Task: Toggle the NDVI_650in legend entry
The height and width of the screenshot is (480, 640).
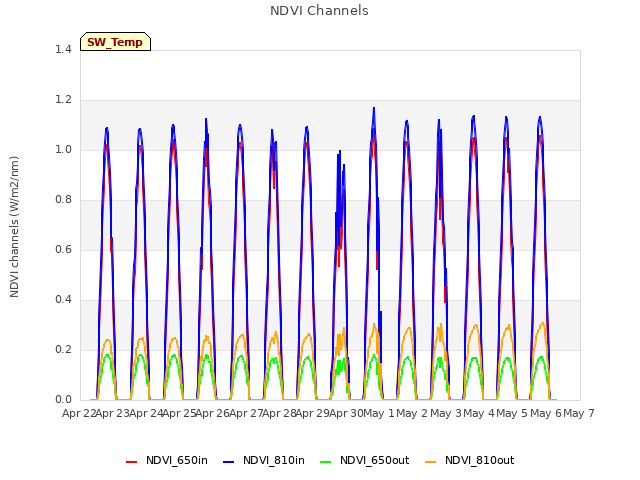Action: pos(167,460)
